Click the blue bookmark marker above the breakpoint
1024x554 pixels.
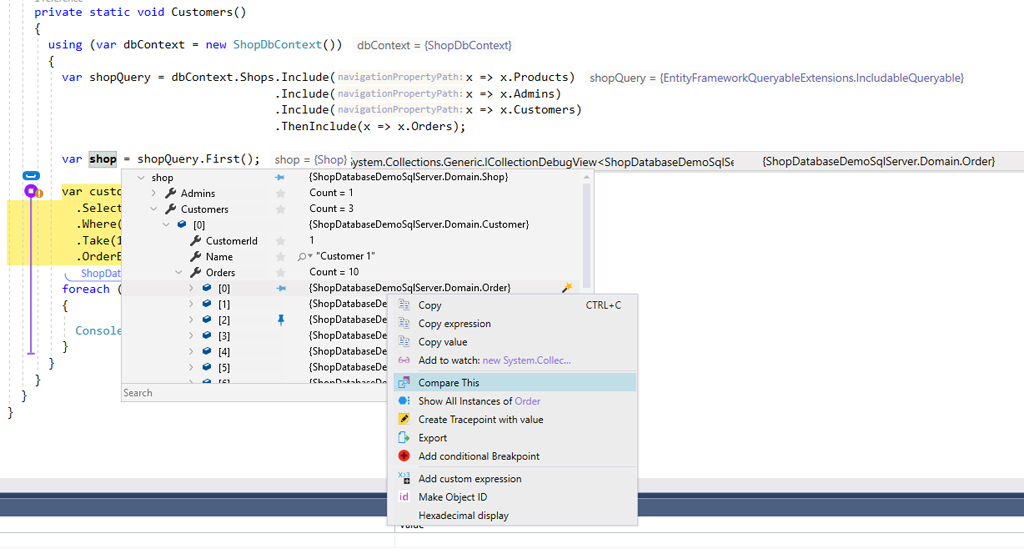tap(31, 176)
